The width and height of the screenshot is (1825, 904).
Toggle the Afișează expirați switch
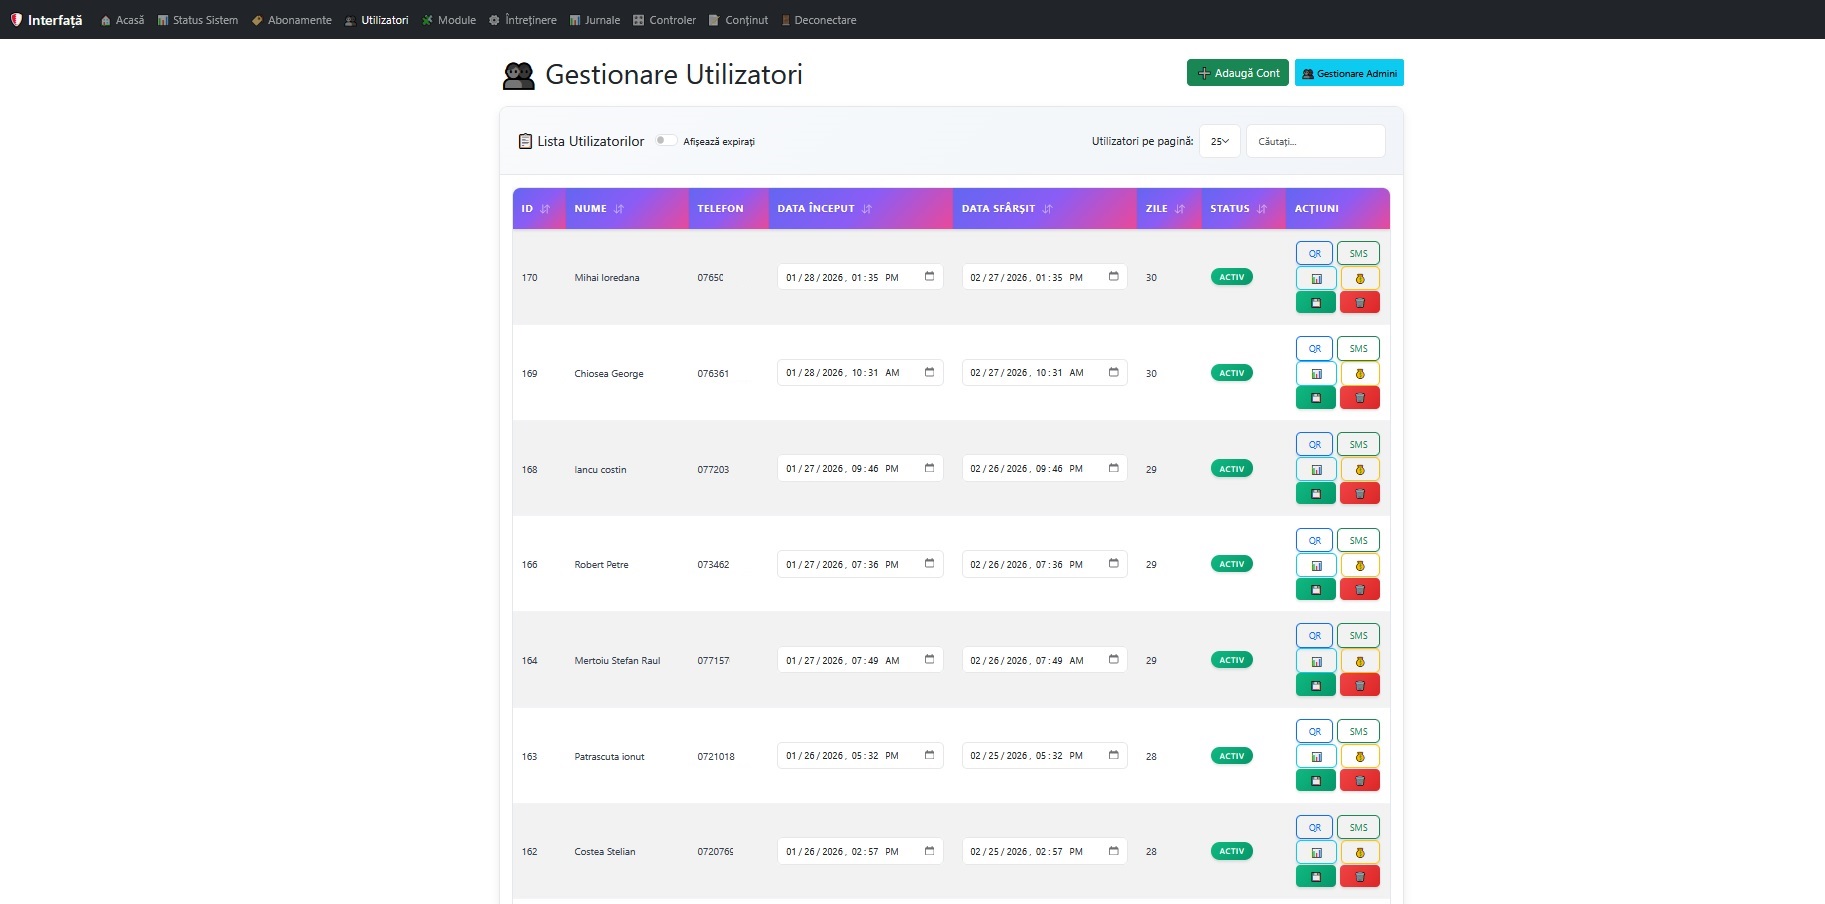click(x=666, y=141)
